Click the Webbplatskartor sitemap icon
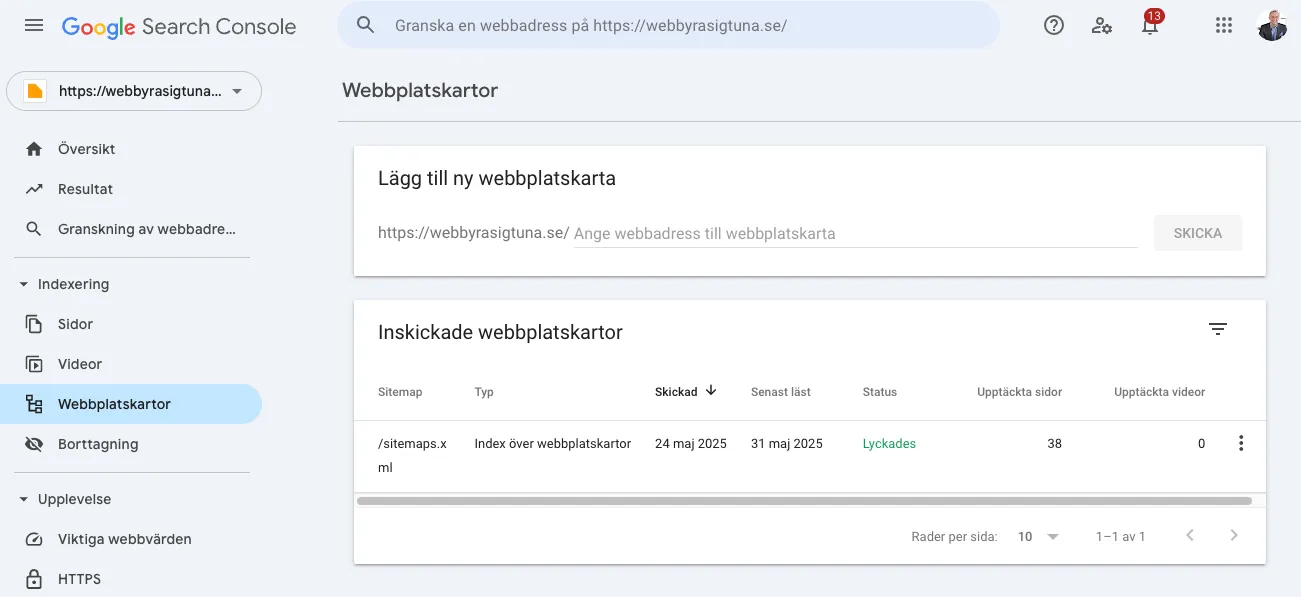Viewport: 1301px width, 597px height. [x=34, y=404]
